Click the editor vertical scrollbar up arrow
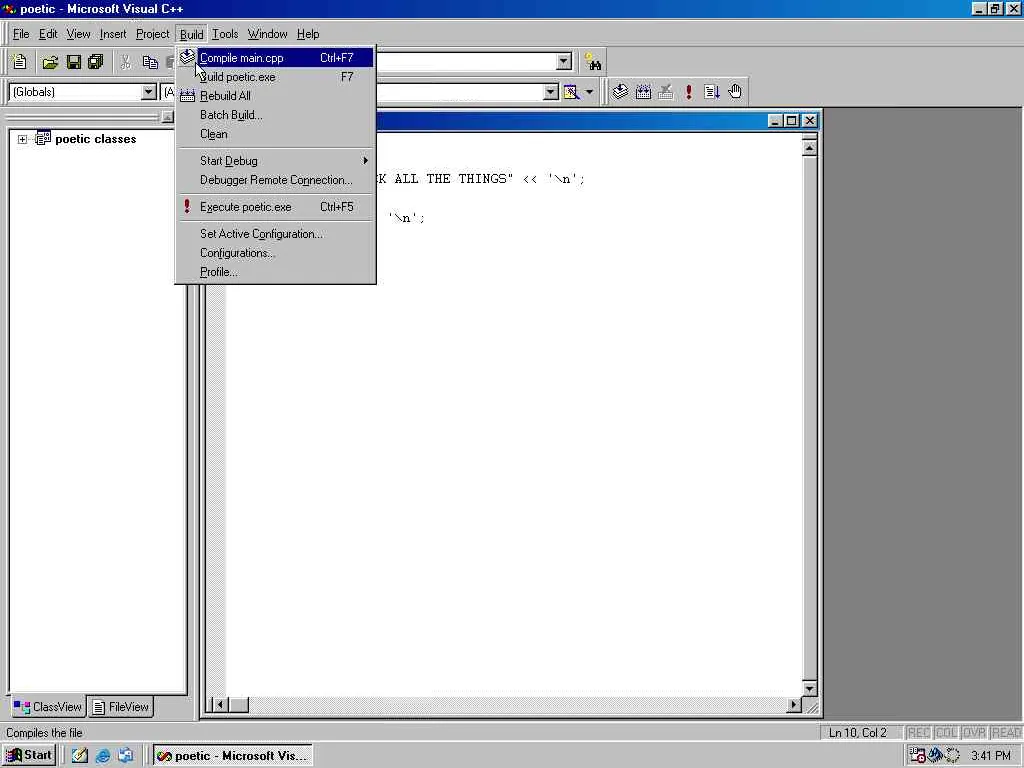1024x768 pixels. pyautogui.click(x=809, y=148)
